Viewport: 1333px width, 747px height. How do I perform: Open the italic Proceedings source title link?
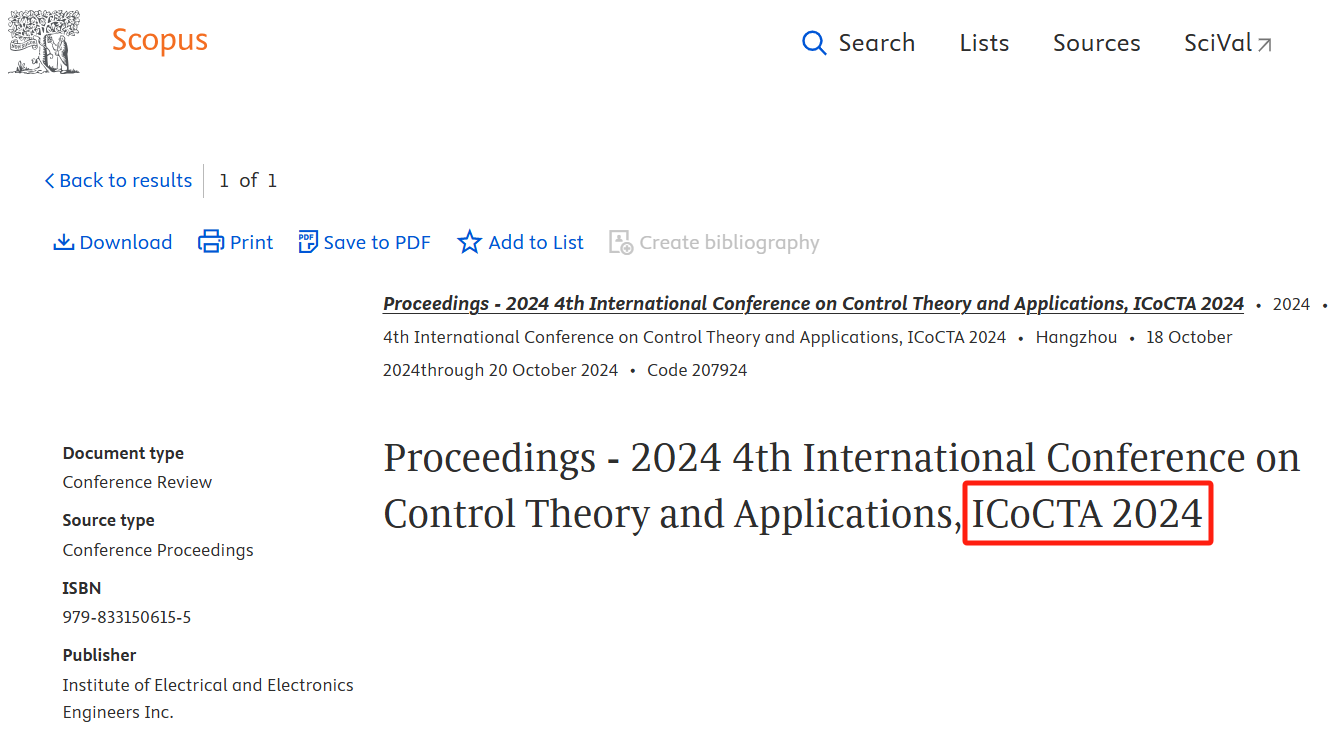pos(813,304)
